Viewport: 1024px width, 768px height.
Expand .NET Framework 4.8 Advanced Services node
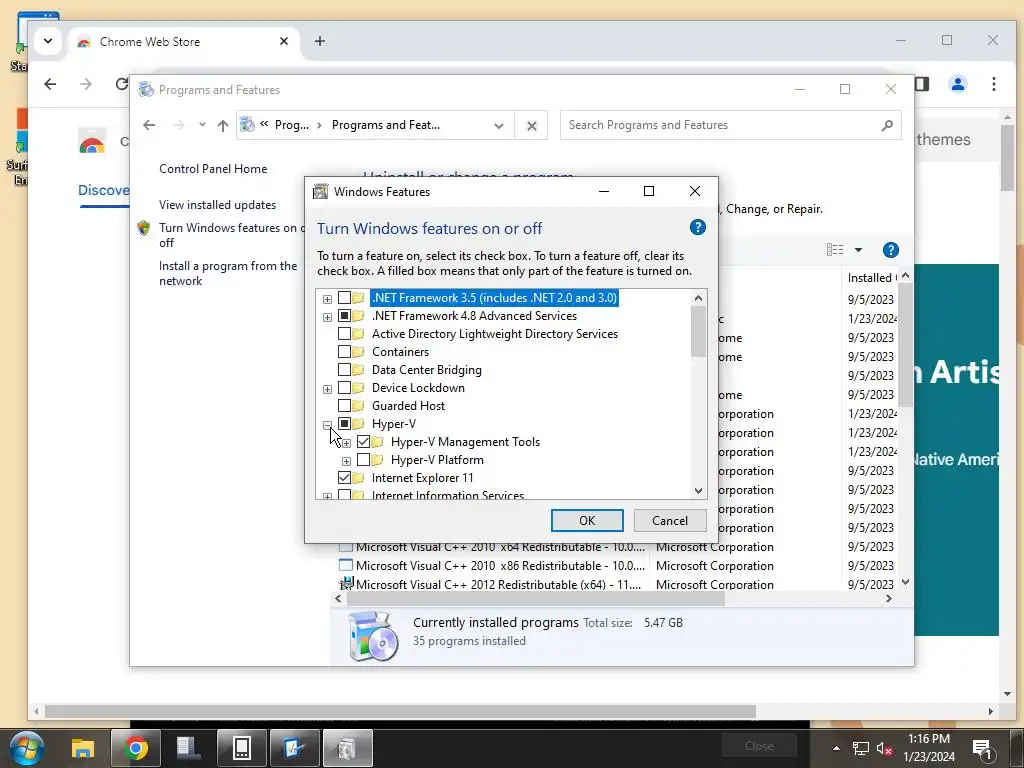point(327,317)
